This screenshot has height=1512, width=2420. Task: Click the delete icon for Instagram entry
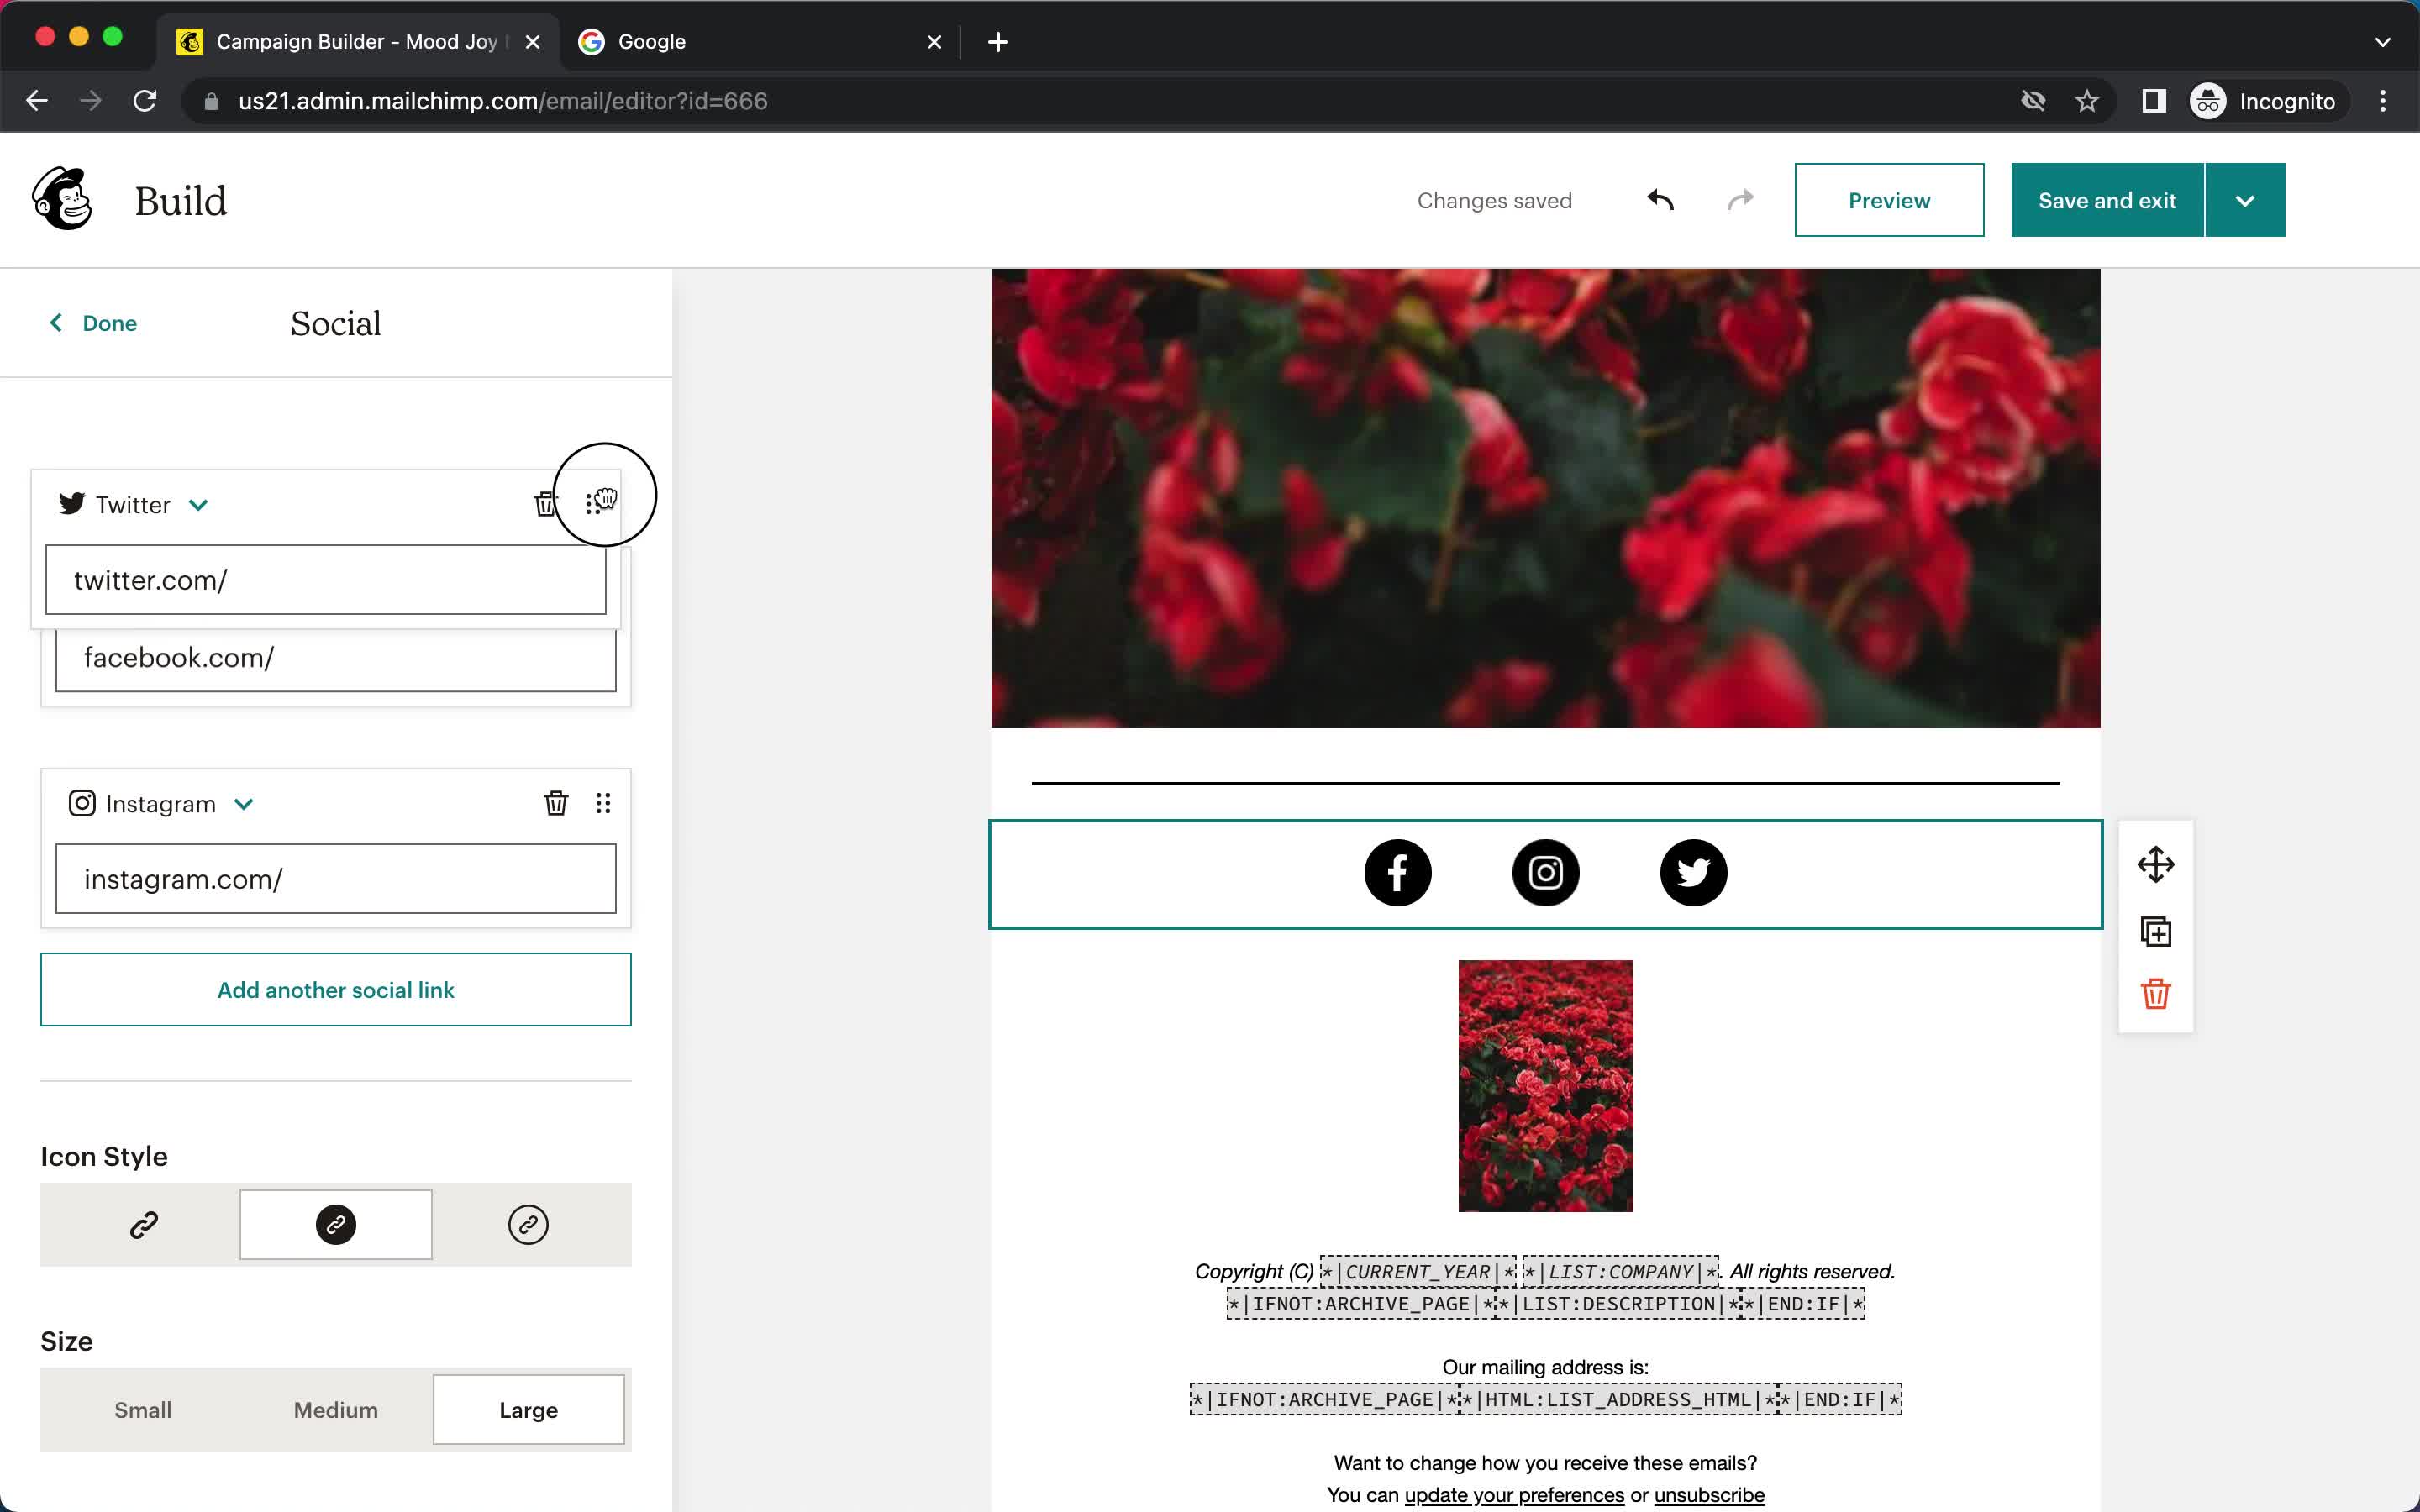point(557,803)
